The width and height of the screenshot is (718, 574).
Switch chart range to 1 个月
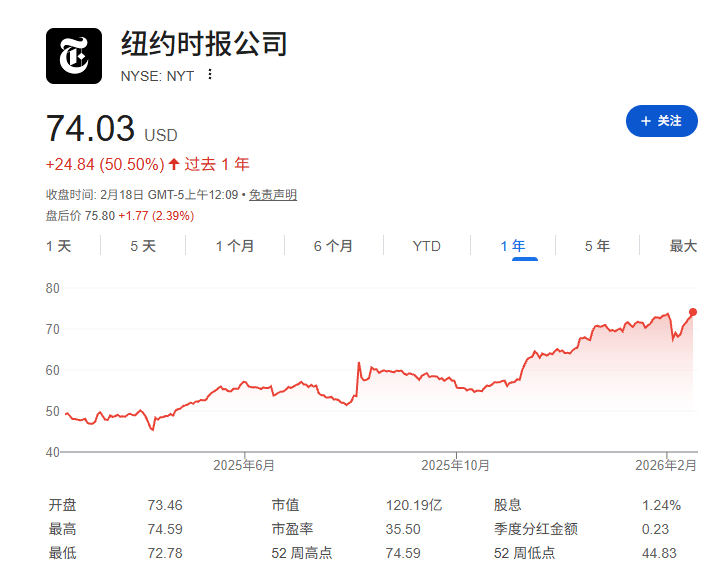(x=235, y=246)
